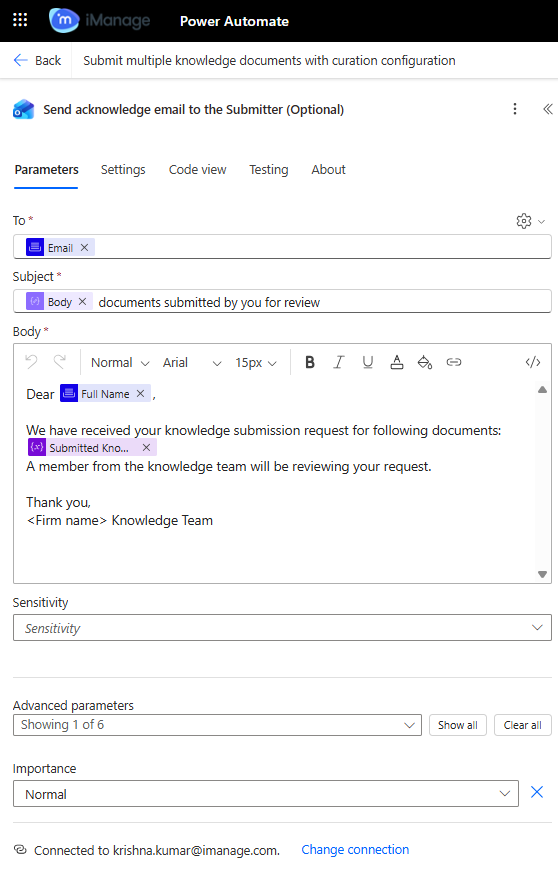The width and height of the screenshot is (558, 871).
Task: Click the Clear all button
Action: click(522, 725)
